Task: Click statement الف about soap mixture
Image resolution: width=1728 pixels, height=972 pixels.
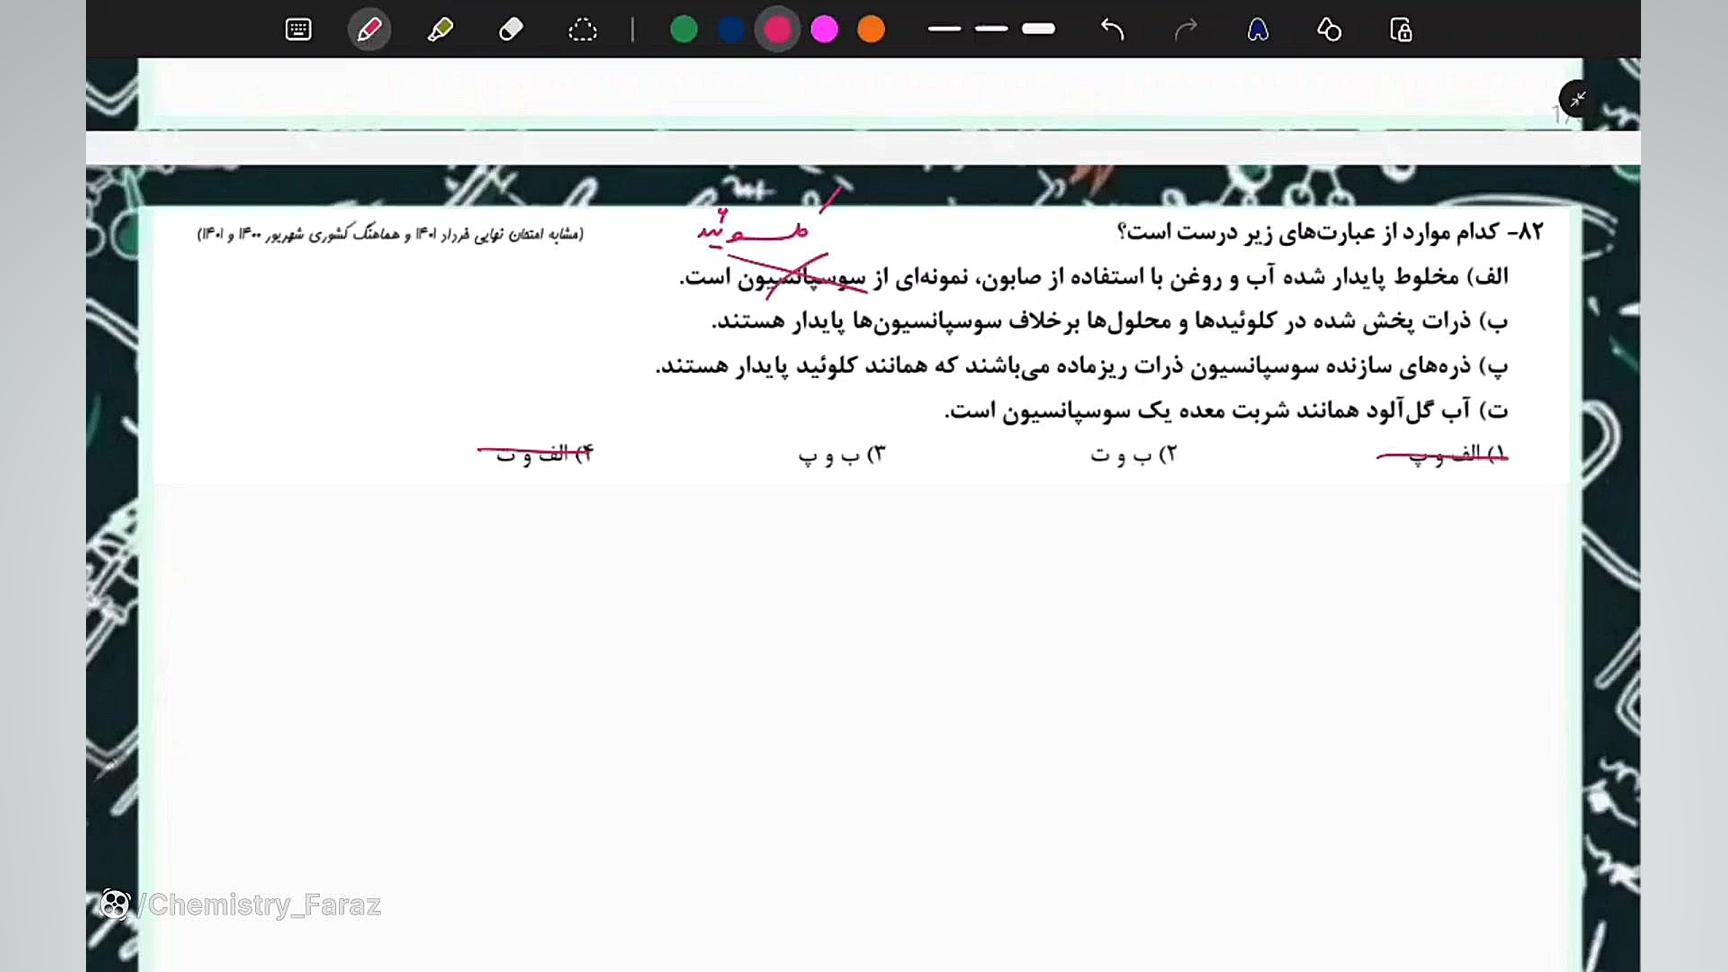Action: [x=1093, y=277]
